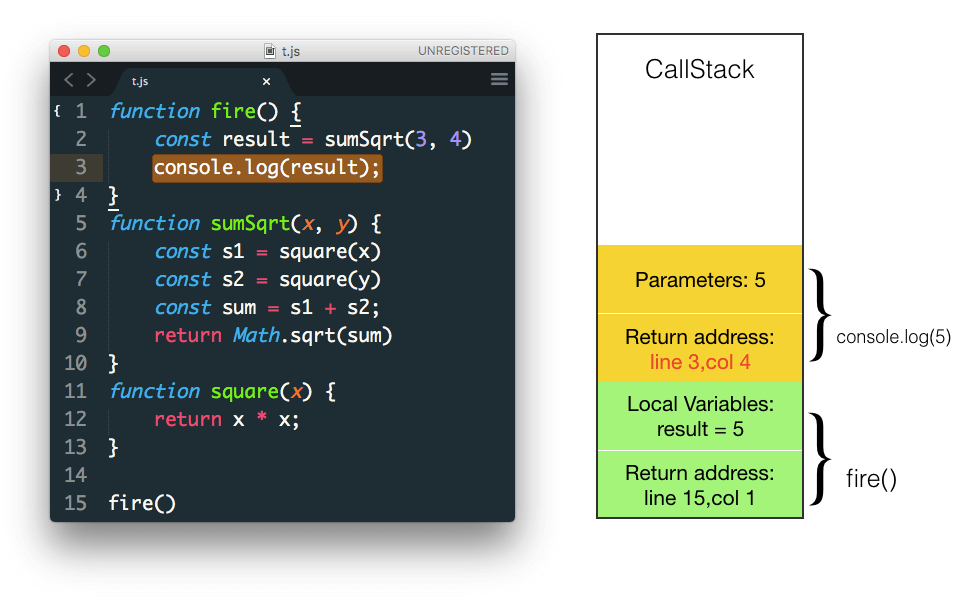955x609 pixels.
Task: Click 'function square(x) {' declaration
Action: coord(222,392)
